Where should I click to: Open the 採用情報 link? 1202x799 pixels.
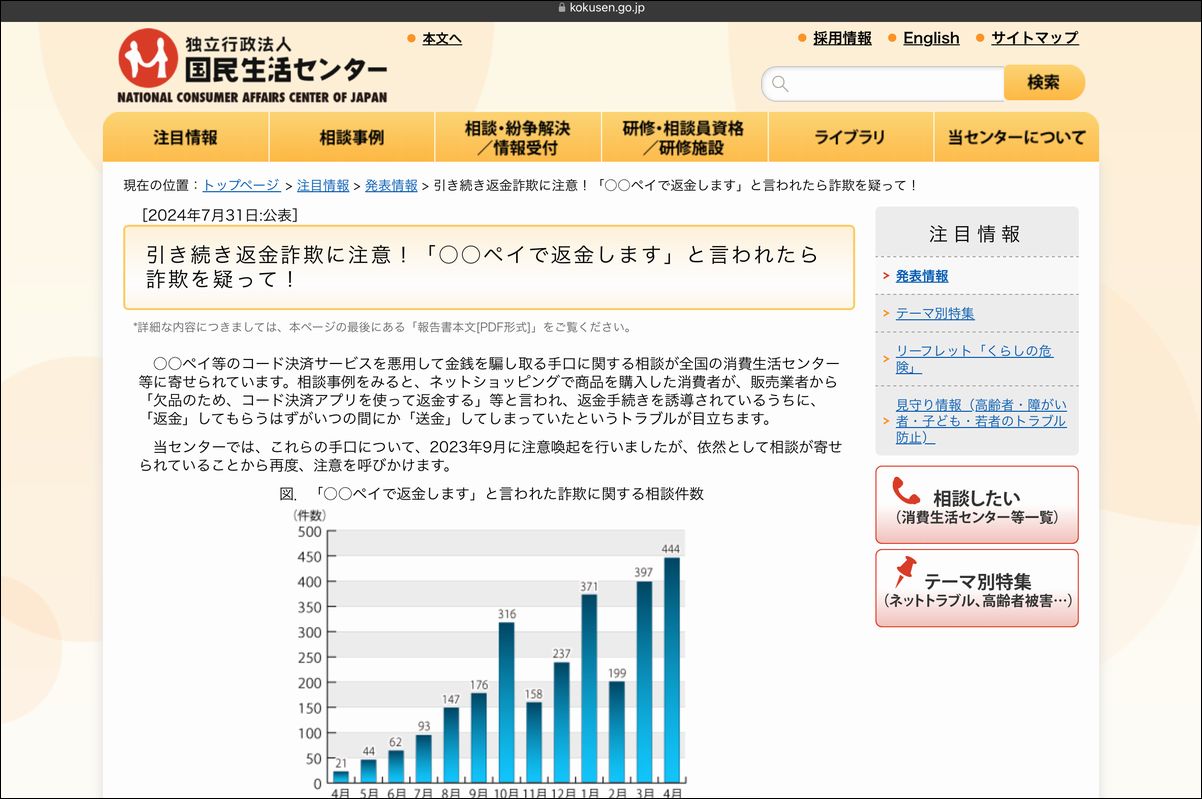point(842,38)
